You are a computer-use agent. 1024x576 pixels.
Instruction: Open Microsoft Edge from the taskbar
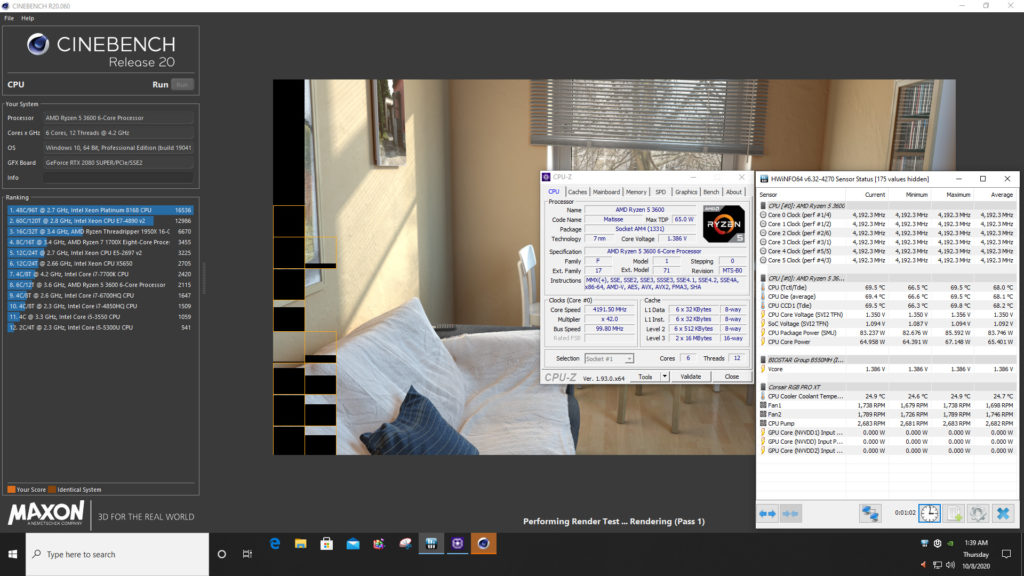coord(274,543)
